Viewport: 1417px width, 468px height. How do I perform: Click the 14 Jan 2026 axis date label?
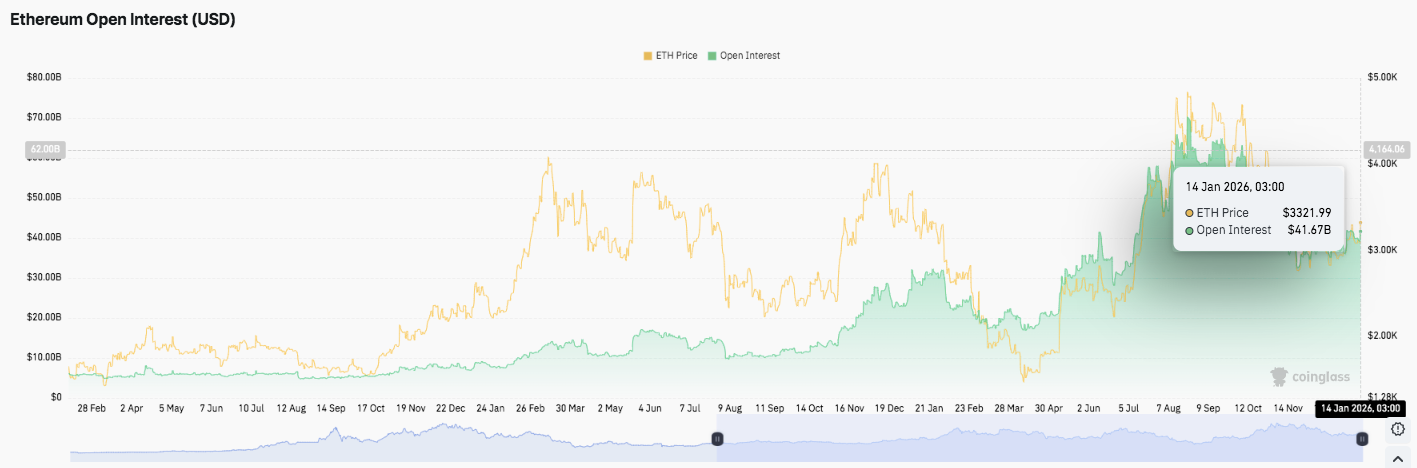tap(1361, 408)
